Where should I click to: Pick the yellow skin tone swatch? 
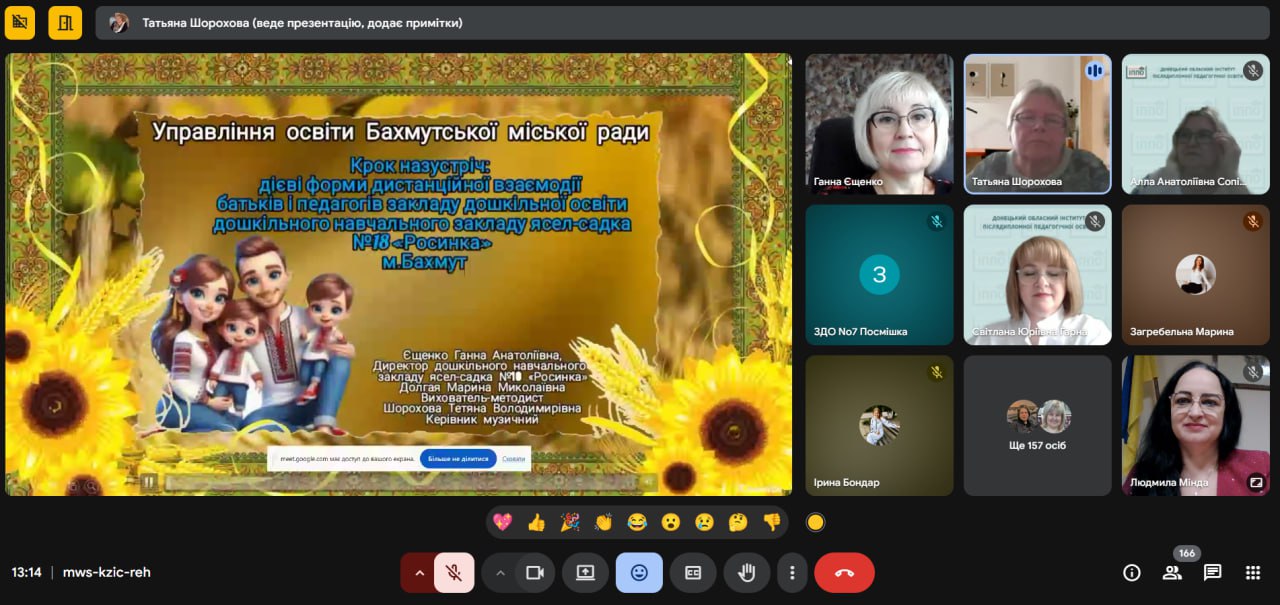pos(815,522)
